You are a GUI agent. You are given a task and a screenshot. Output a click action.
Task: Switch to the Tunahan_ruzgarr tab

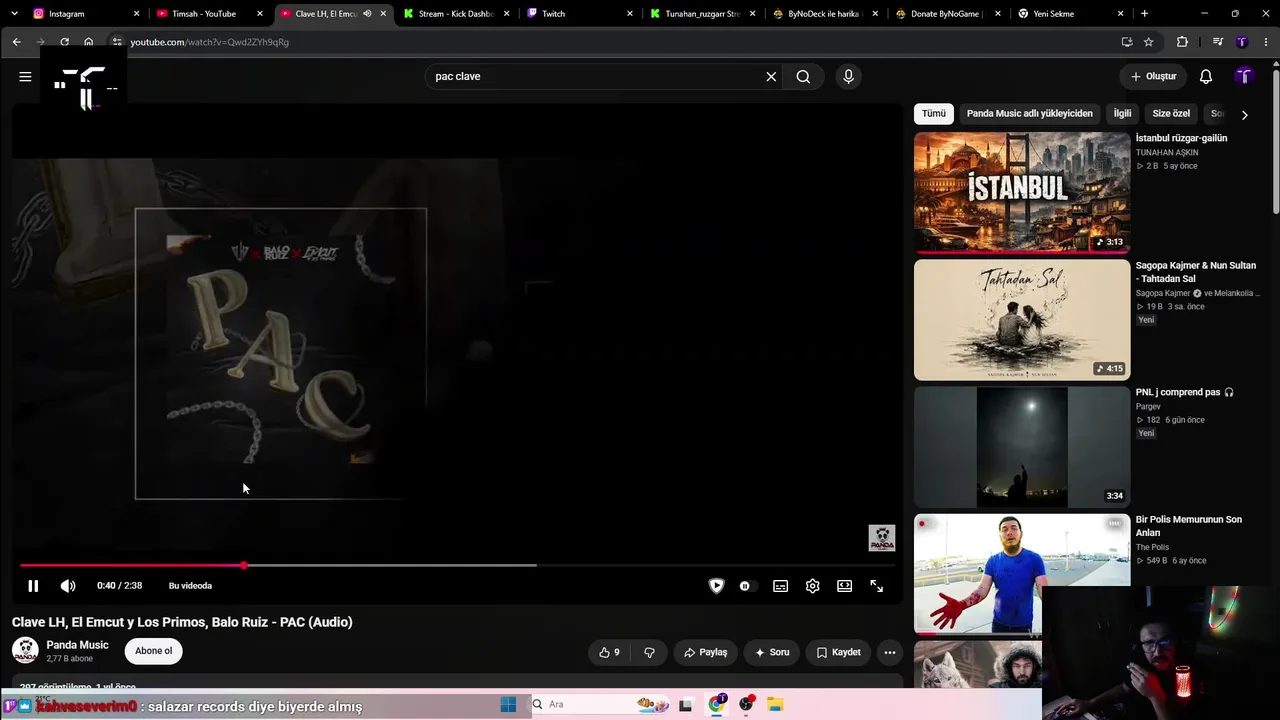point(702,14)
